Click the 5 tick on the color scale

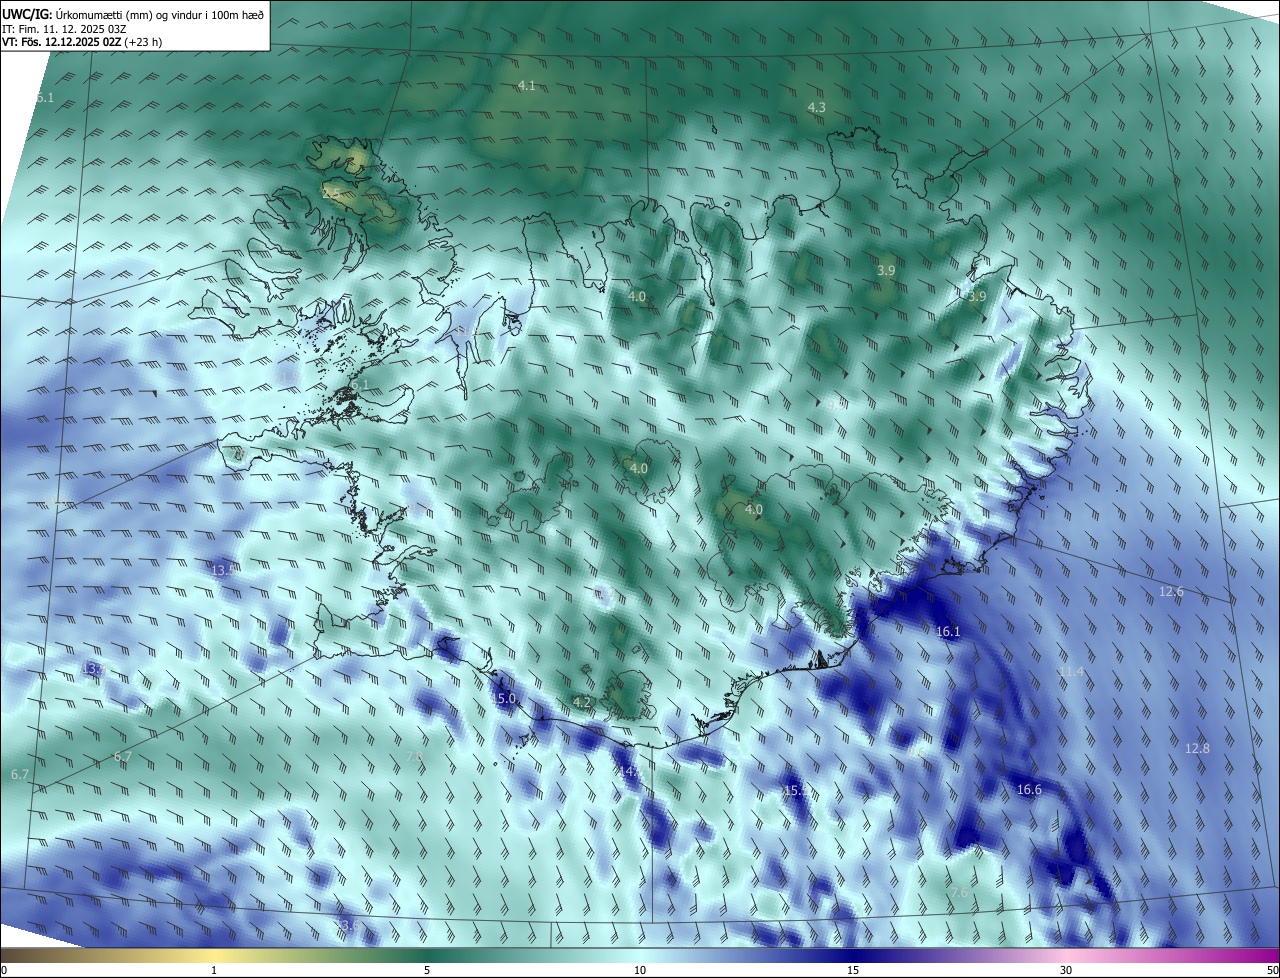[x=427, y=971]
